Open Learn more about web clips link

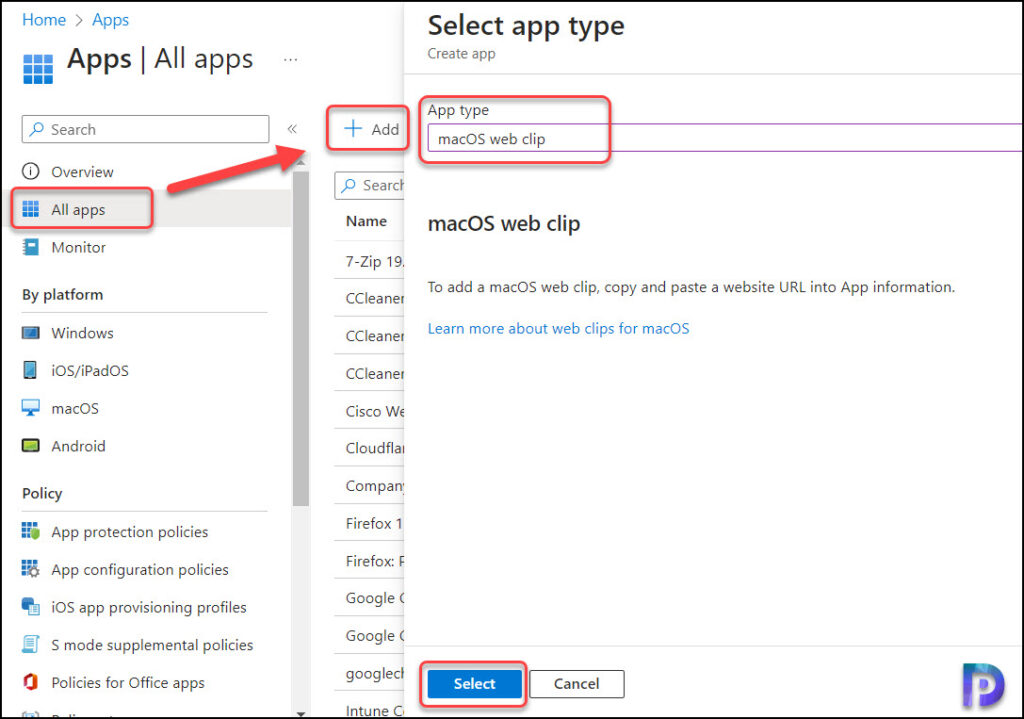click(558, 328)
